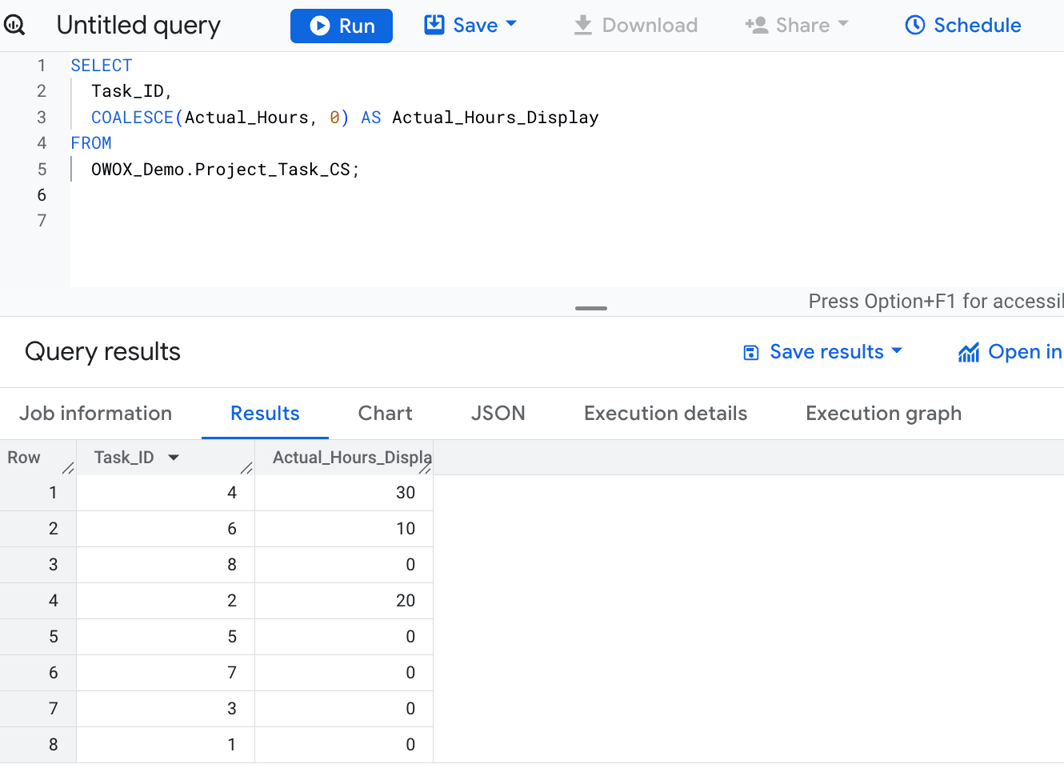Click the Task_ID column resize handle
Viewport: 1064px width, 768px height.
tap(246, 467)
